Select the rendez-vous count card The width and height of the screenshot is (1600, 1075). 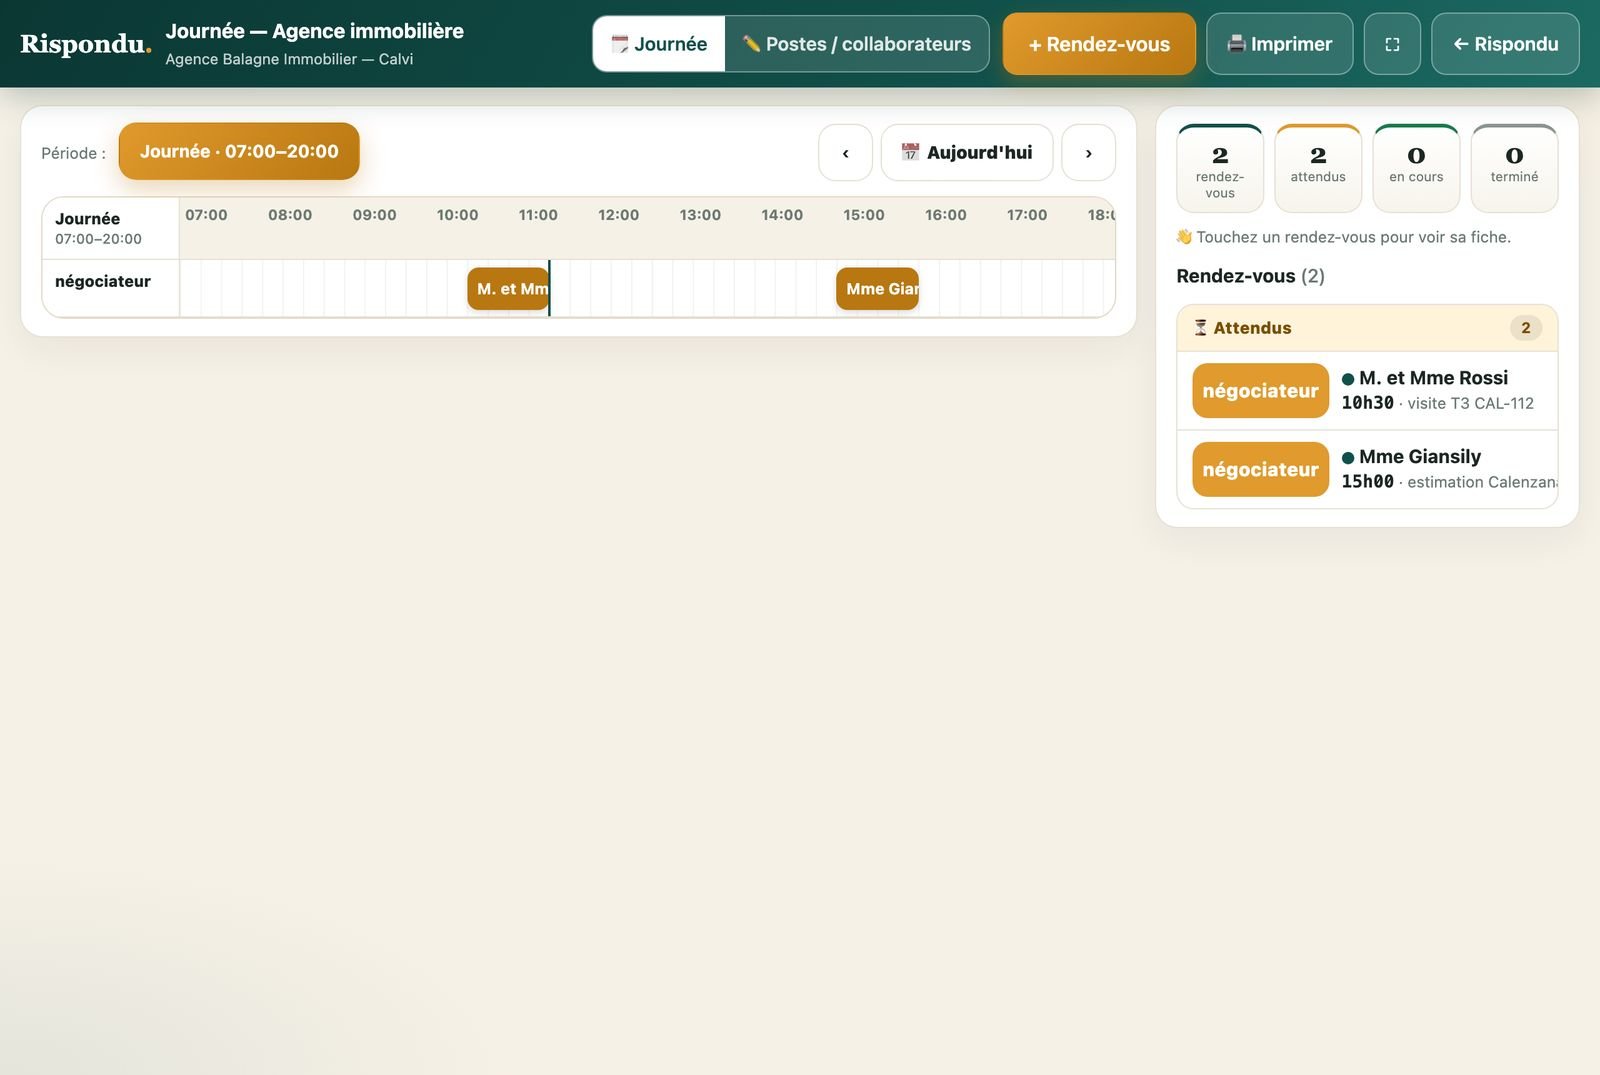pyautogui.click(x=1220, y=168)
